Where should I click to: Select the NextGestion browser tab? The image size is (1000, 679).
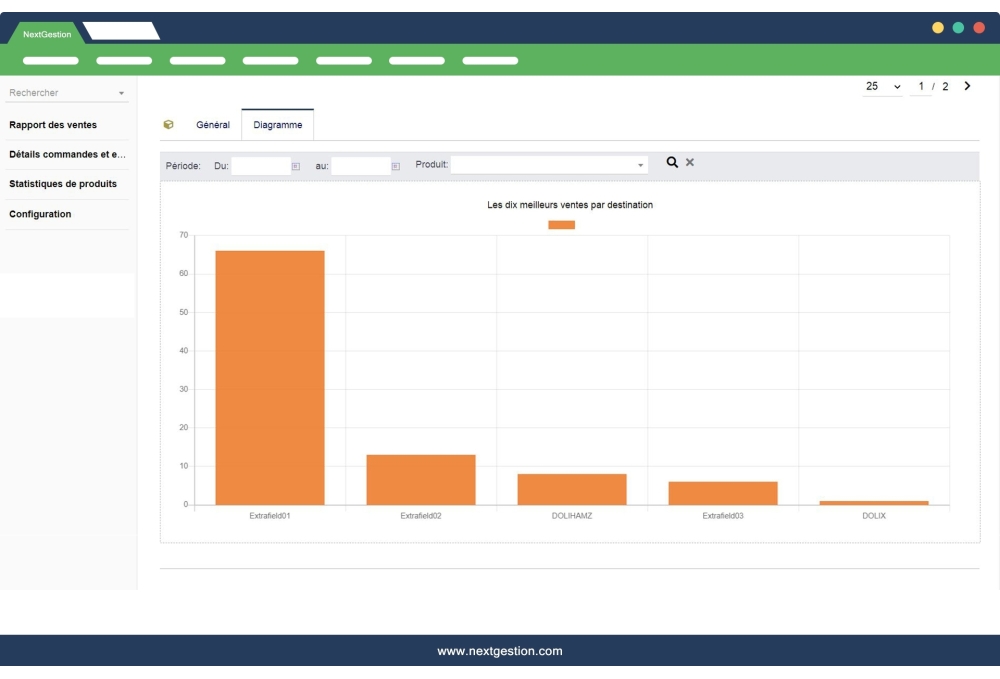click(47, 34)
